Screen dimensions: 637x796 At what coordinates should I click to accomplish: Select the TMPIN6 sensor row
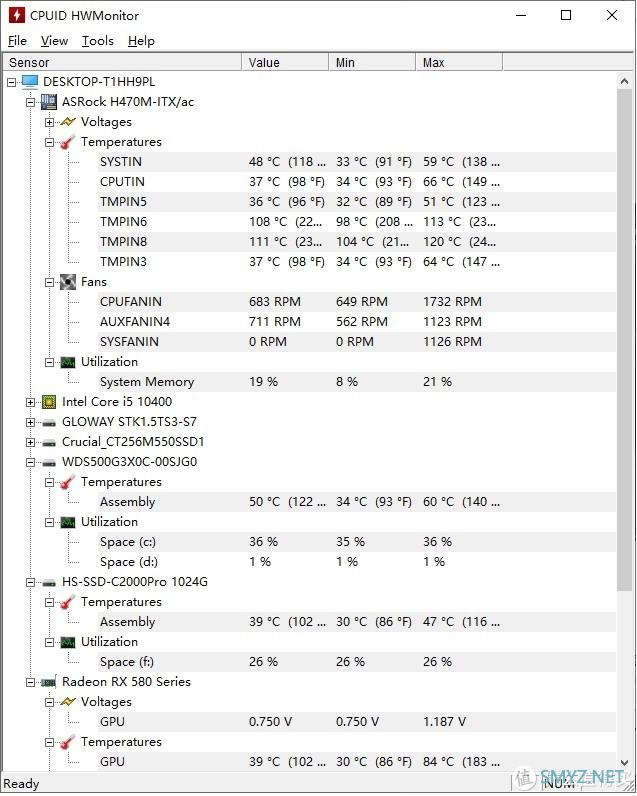pyautogui.click(x=355, y=222)
